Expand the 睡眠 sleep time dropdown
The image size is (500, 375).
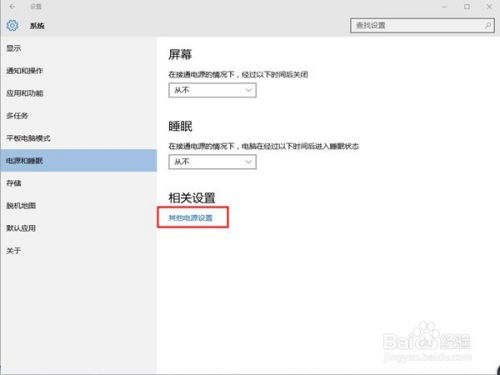tap(212, 162)
